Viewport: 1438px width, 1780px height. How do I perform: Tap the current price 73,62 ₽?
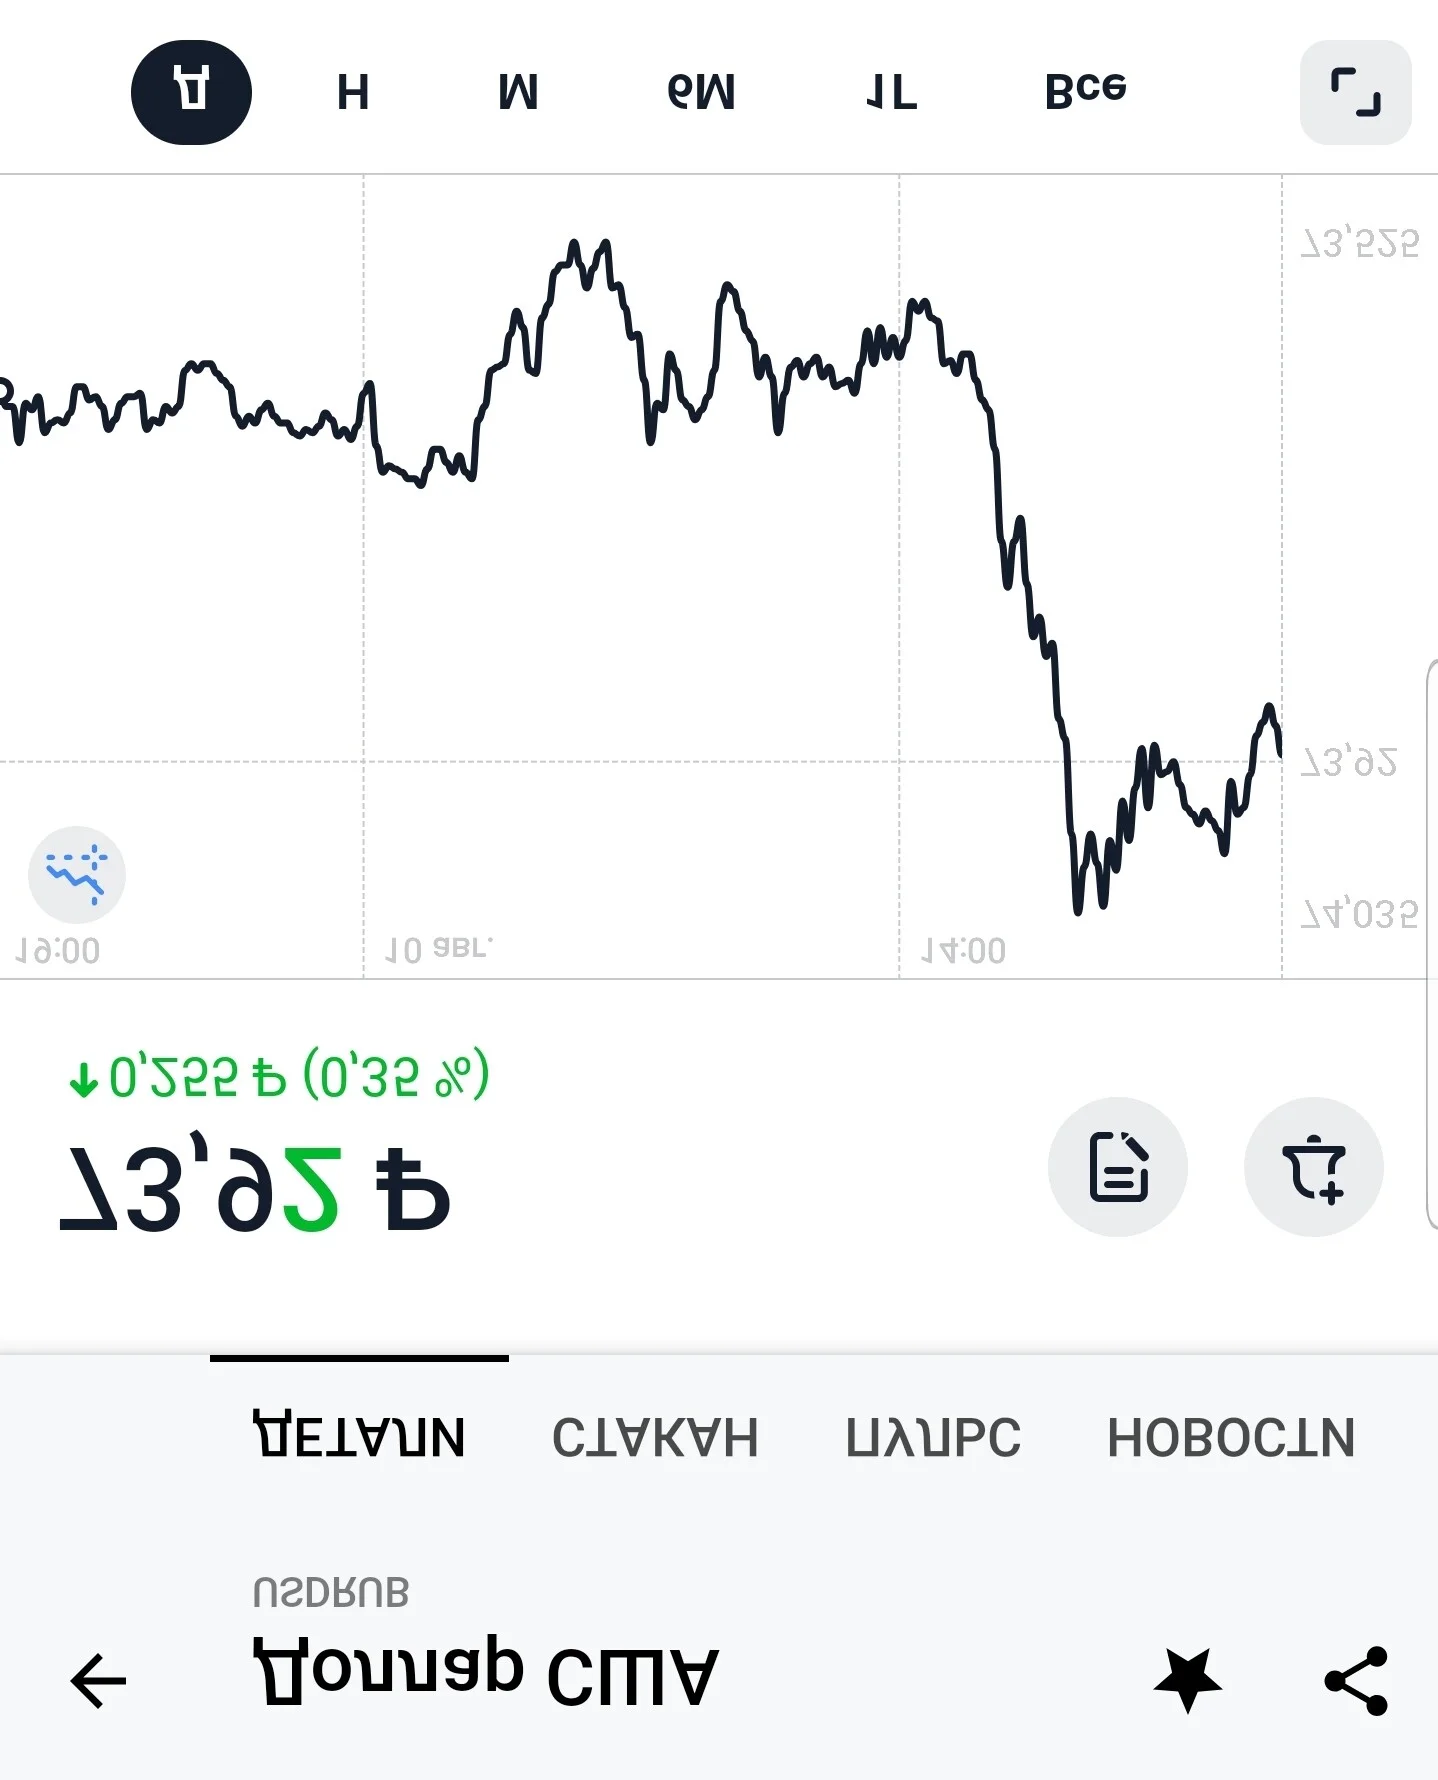pos(255,1188)
